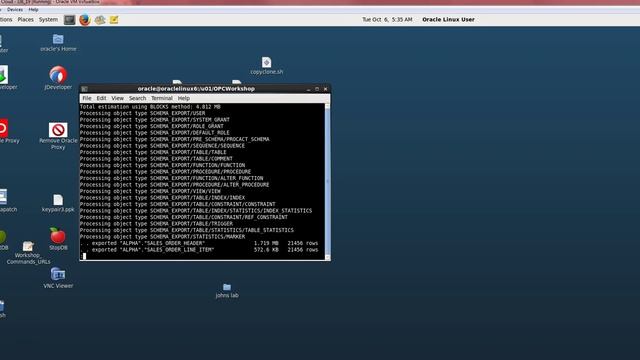Image resolution: width=640 pixels, height=360 pixels.
Task: Open the VirtualBox Help menu
Action: tap(33, 9)
